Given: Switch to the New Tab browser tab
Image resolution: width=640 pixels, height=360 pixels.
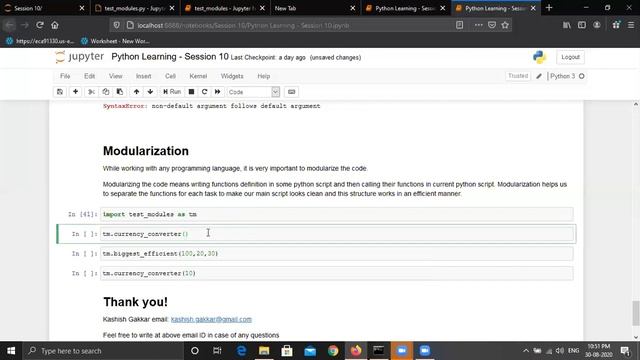Looking at the screenshot, I should [x=315, y=8].
